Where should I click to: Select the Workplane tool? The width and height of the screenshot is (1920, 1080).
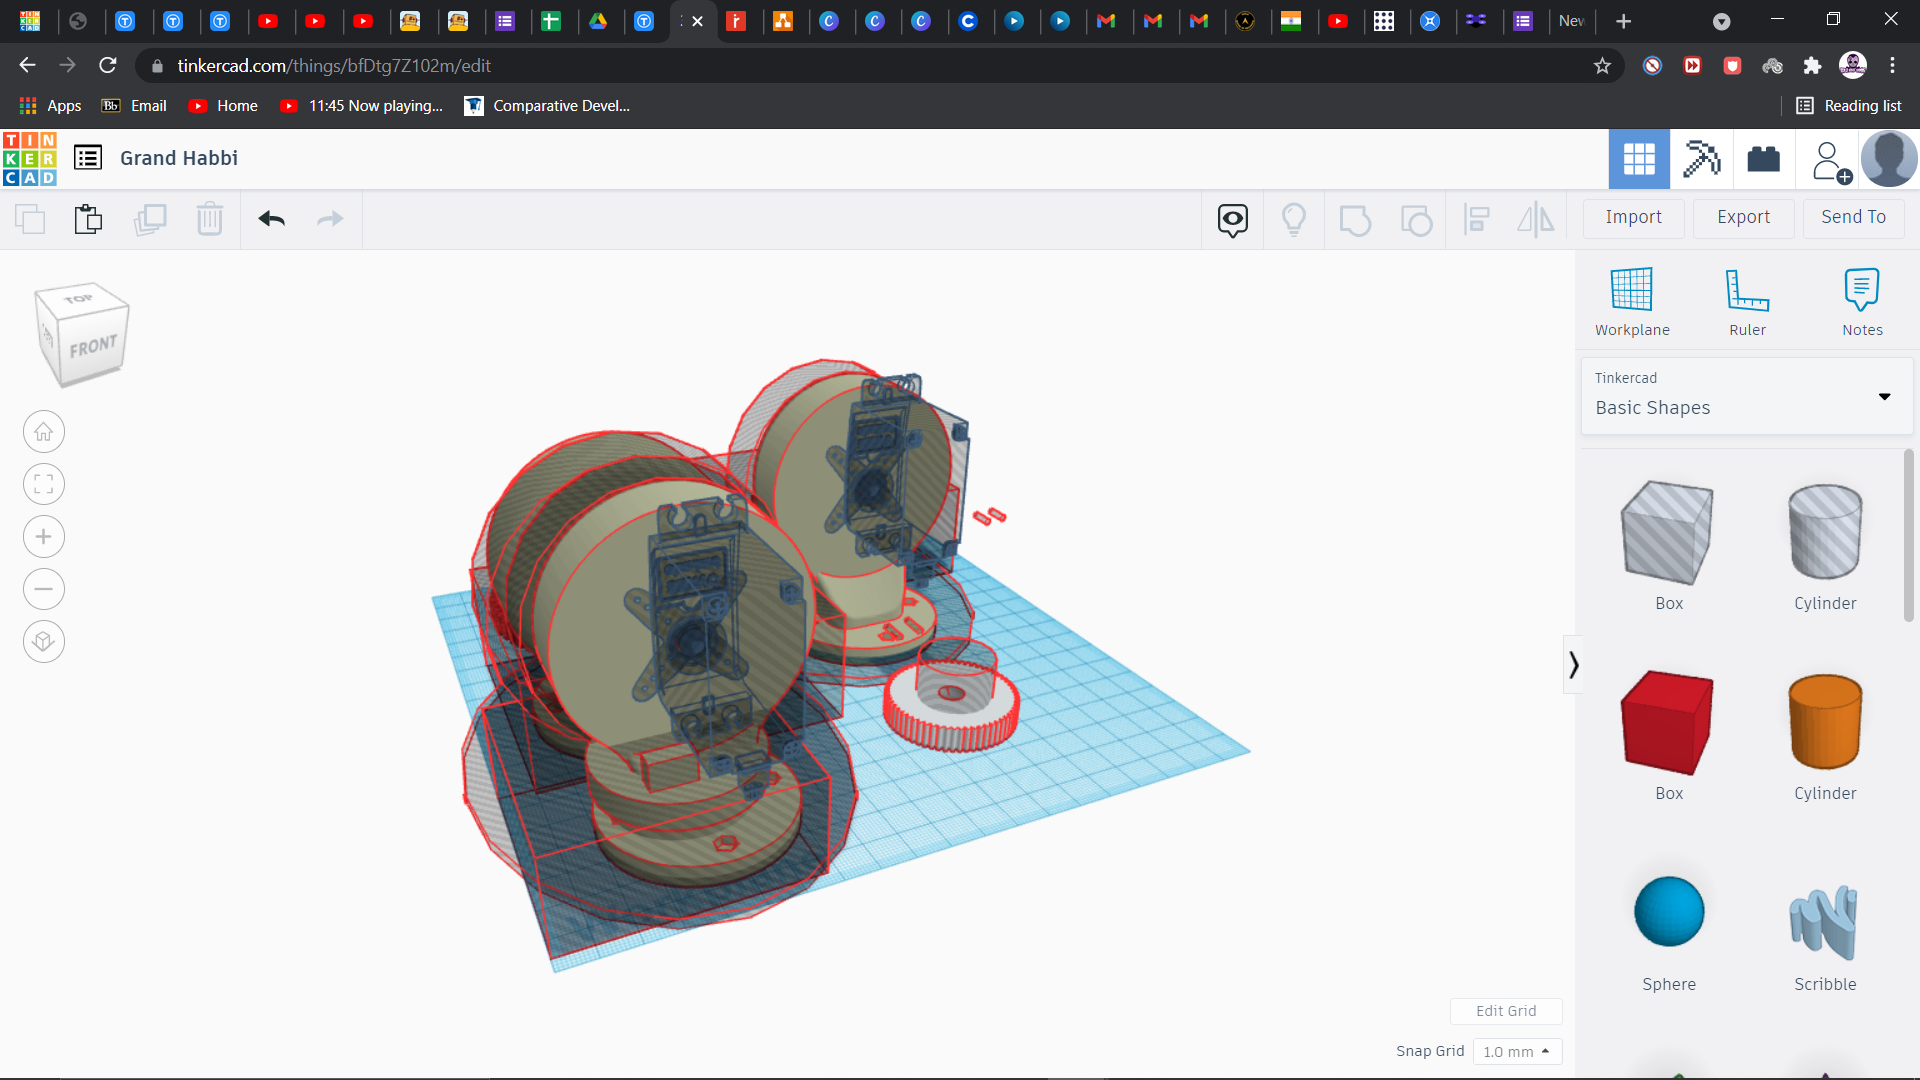point(1632,300)
